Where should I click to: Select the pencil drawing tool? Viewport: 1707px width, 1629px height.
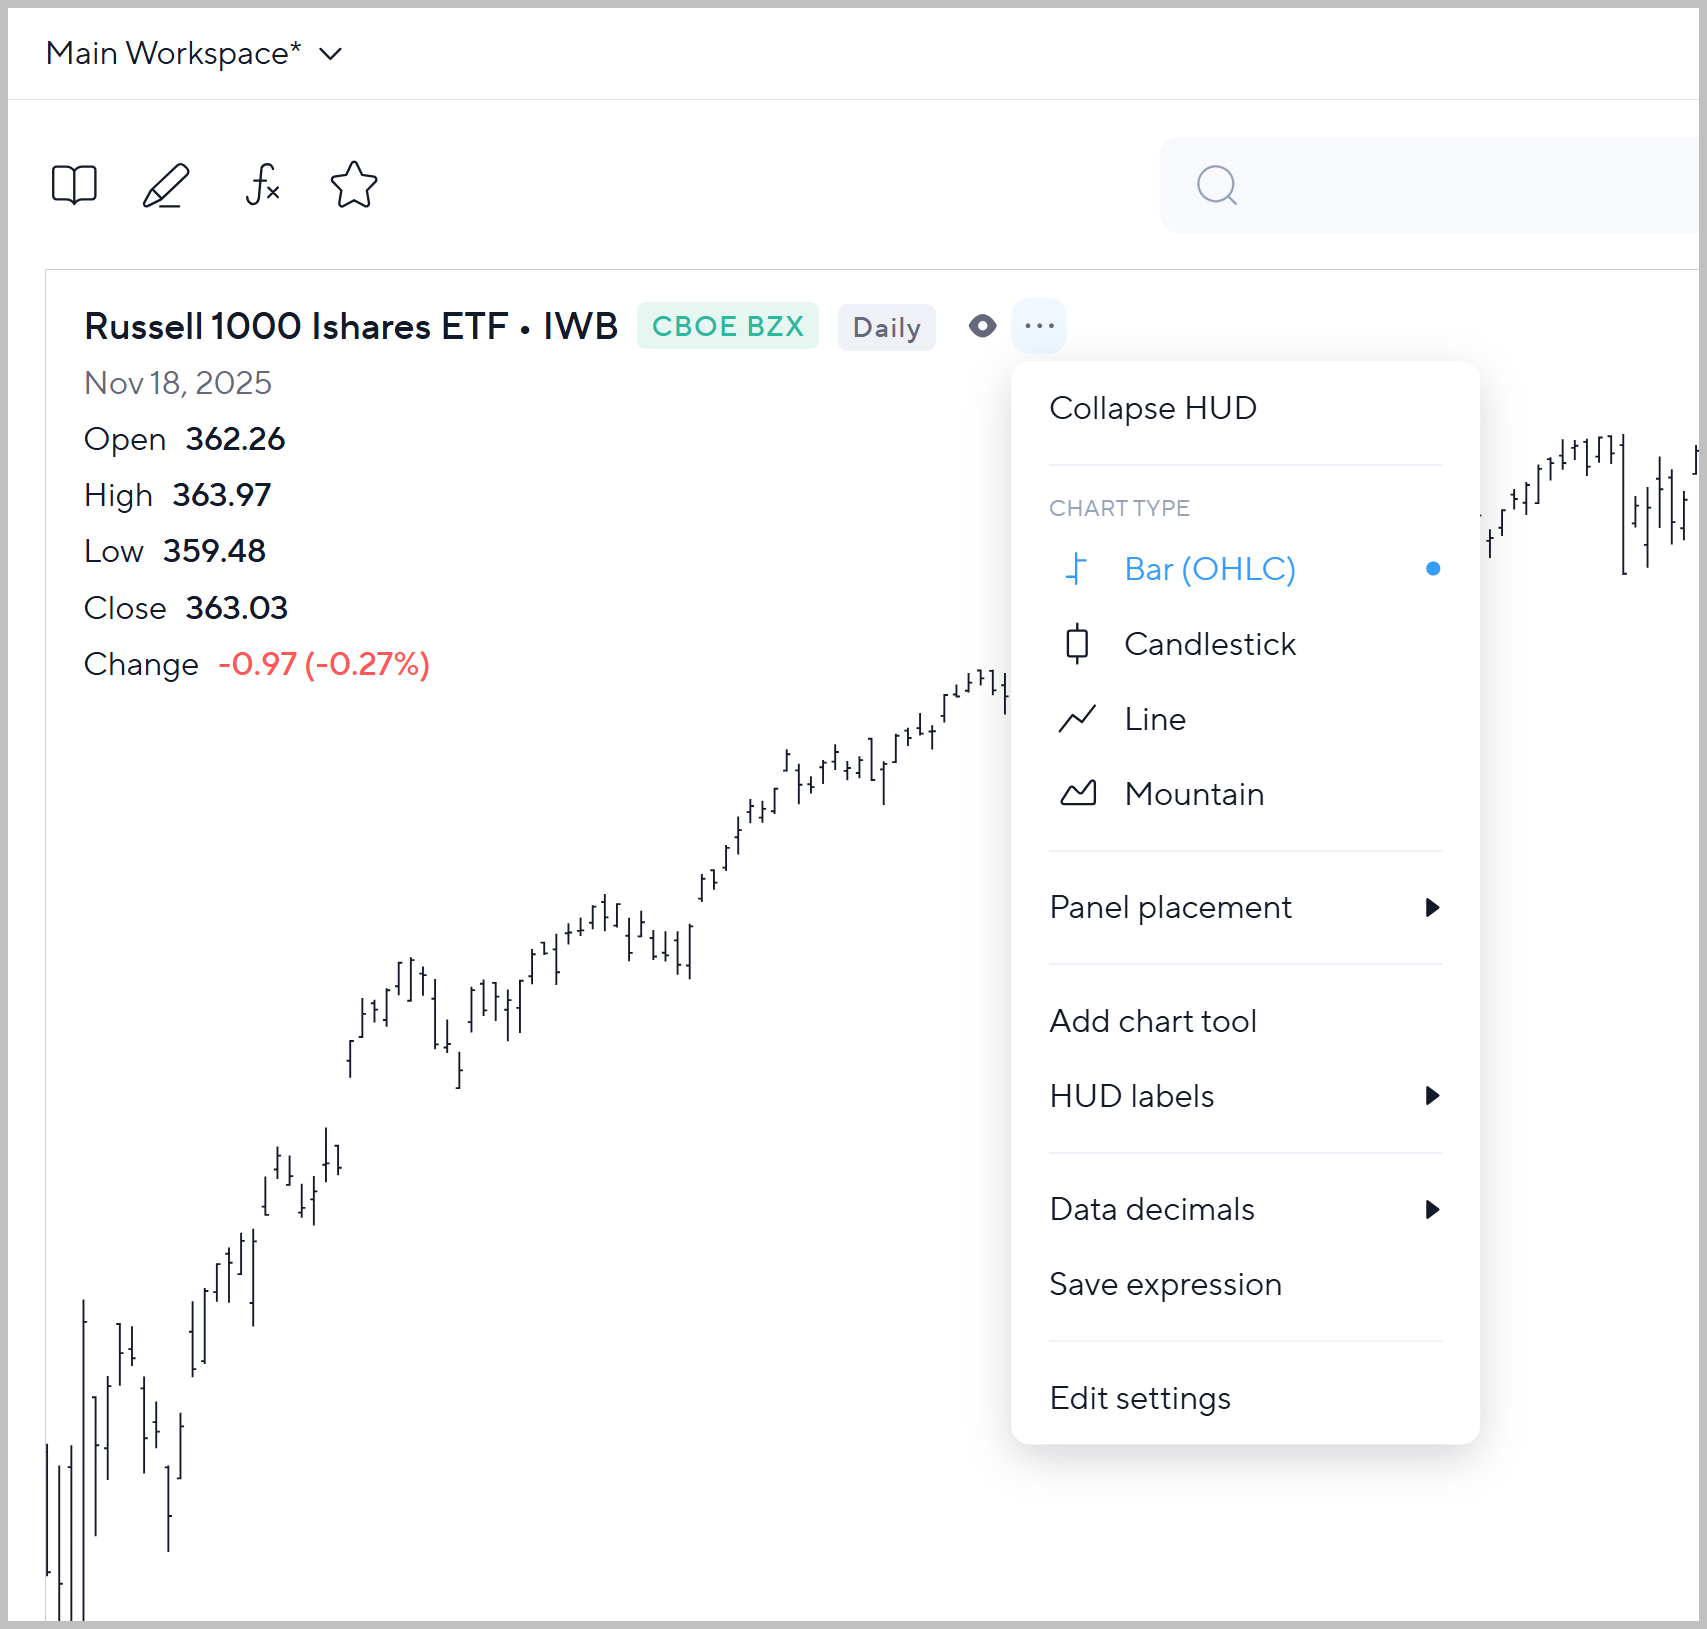[x=166, y=185]
